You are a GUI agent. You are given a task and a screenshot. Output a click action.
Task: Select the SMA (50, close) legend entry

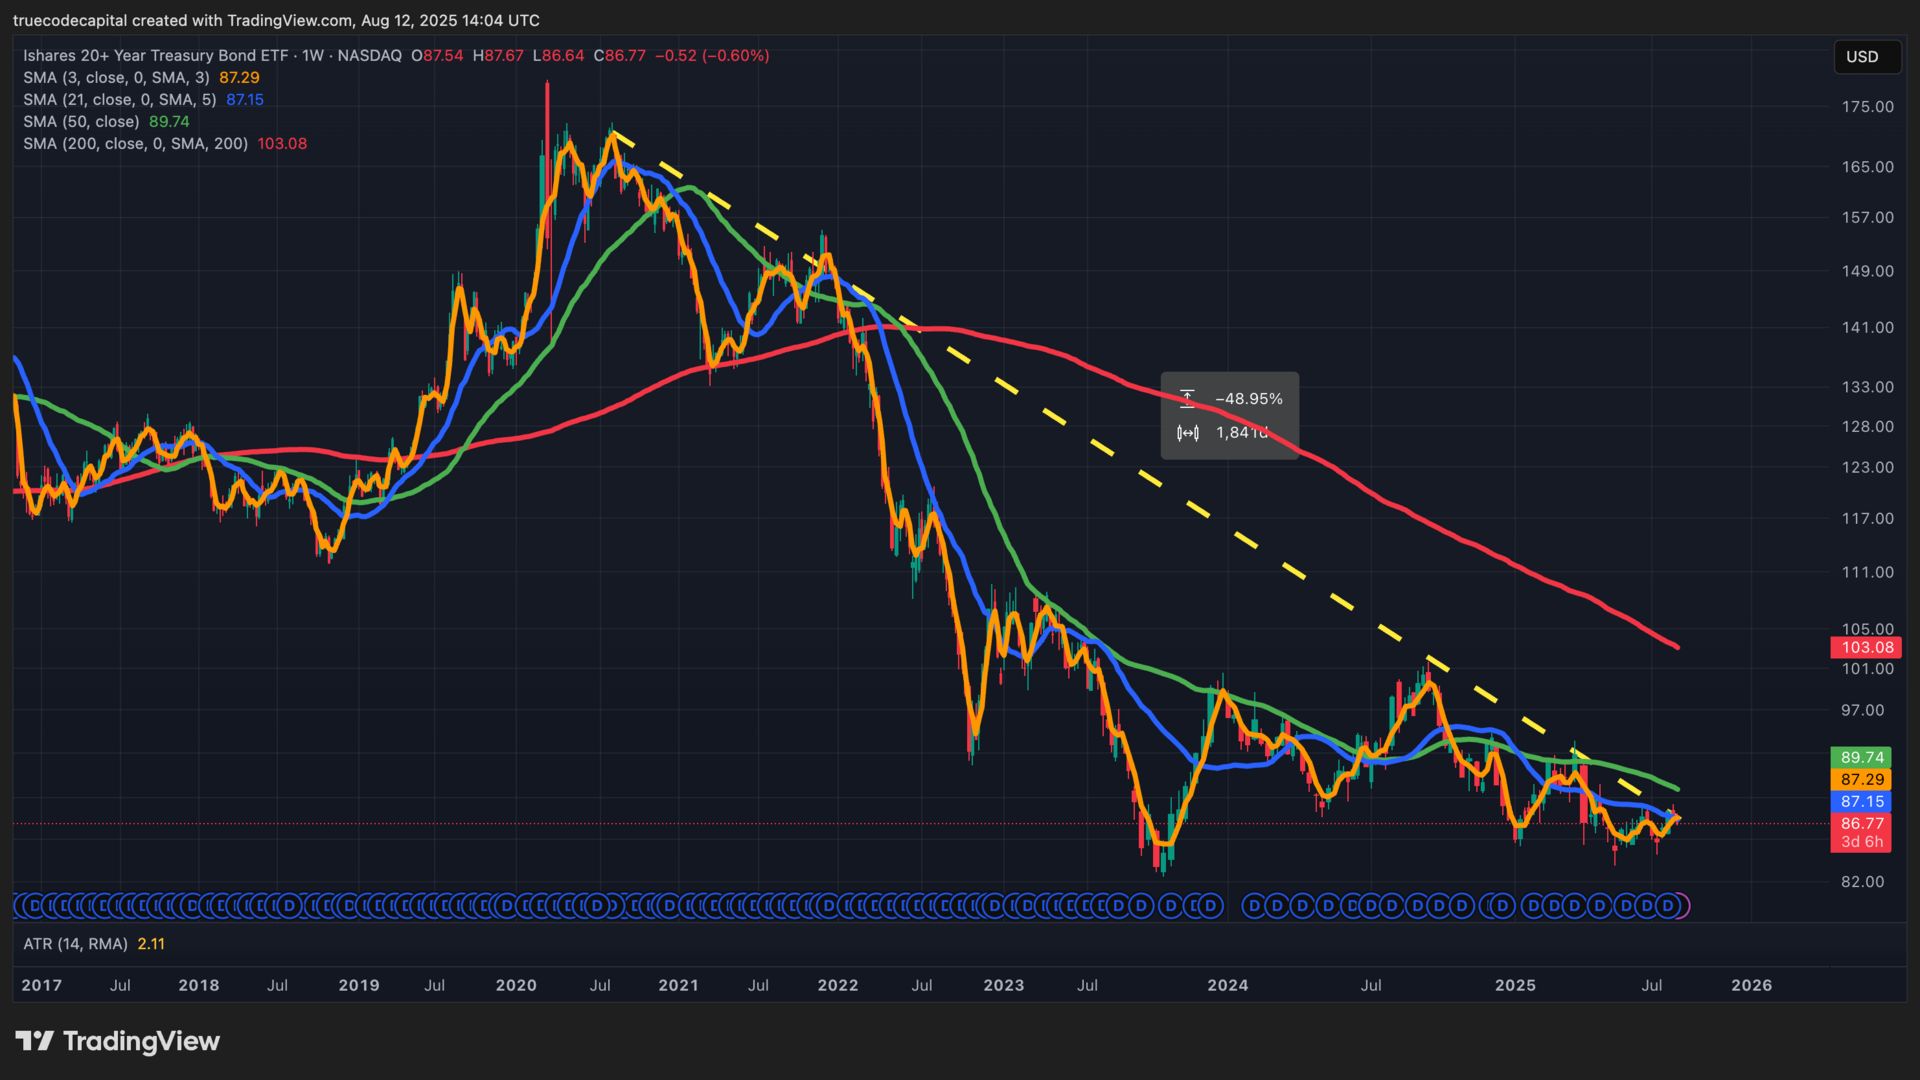click(81, 122)
